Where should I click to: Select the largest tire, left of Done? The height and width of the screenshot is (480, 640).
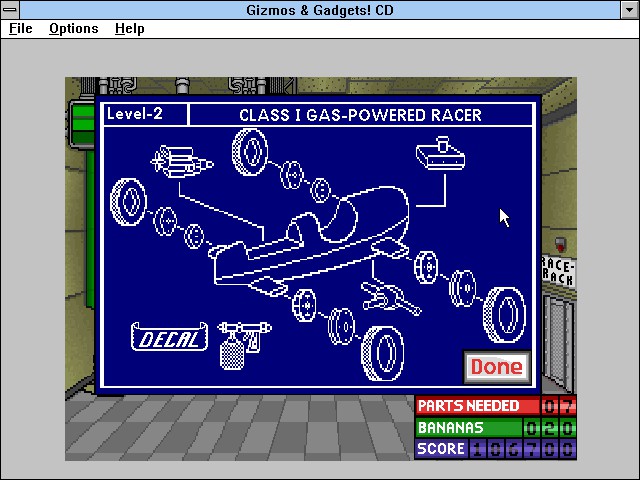coord(383,353)
